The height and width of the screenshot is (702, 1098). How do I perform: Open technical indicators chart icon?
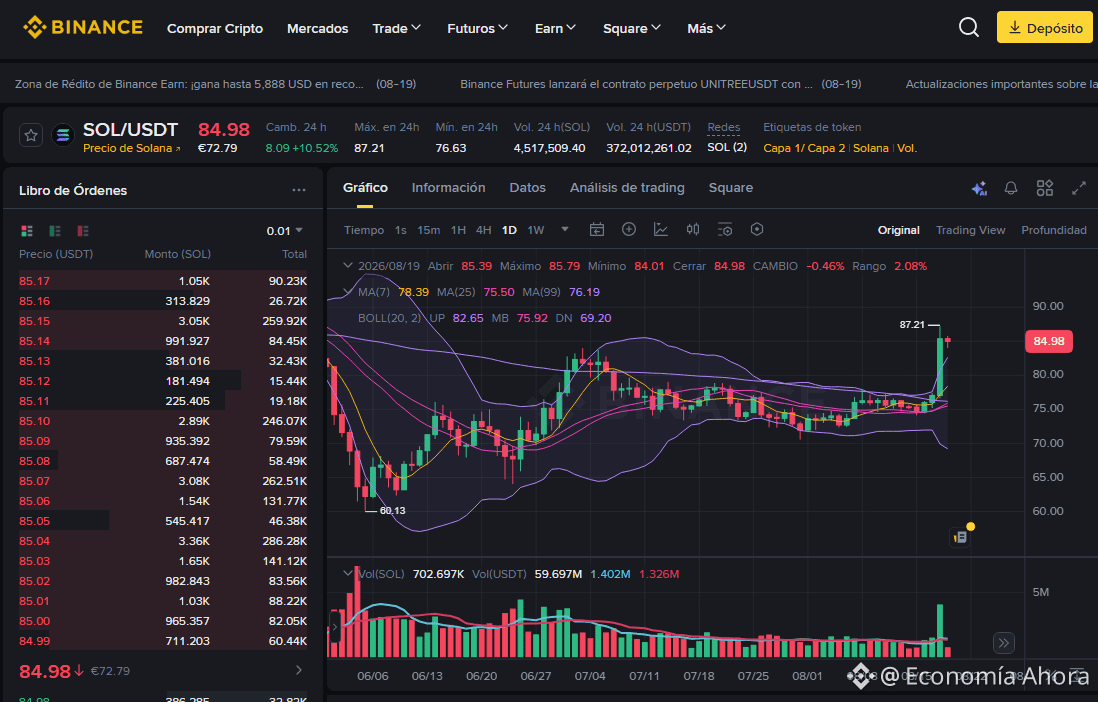pyautogui.click(x=660, y=229)
